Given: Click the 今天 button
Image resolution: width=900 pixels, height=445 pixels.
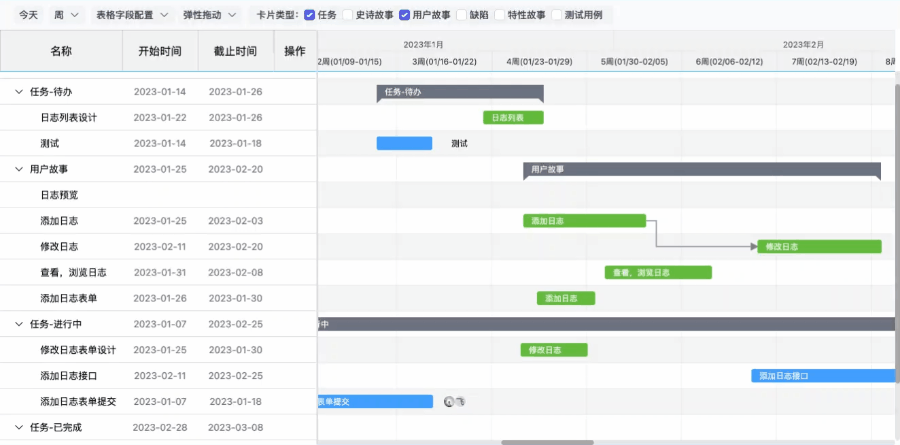Looking at the screenshot, I should coord(29,15).
